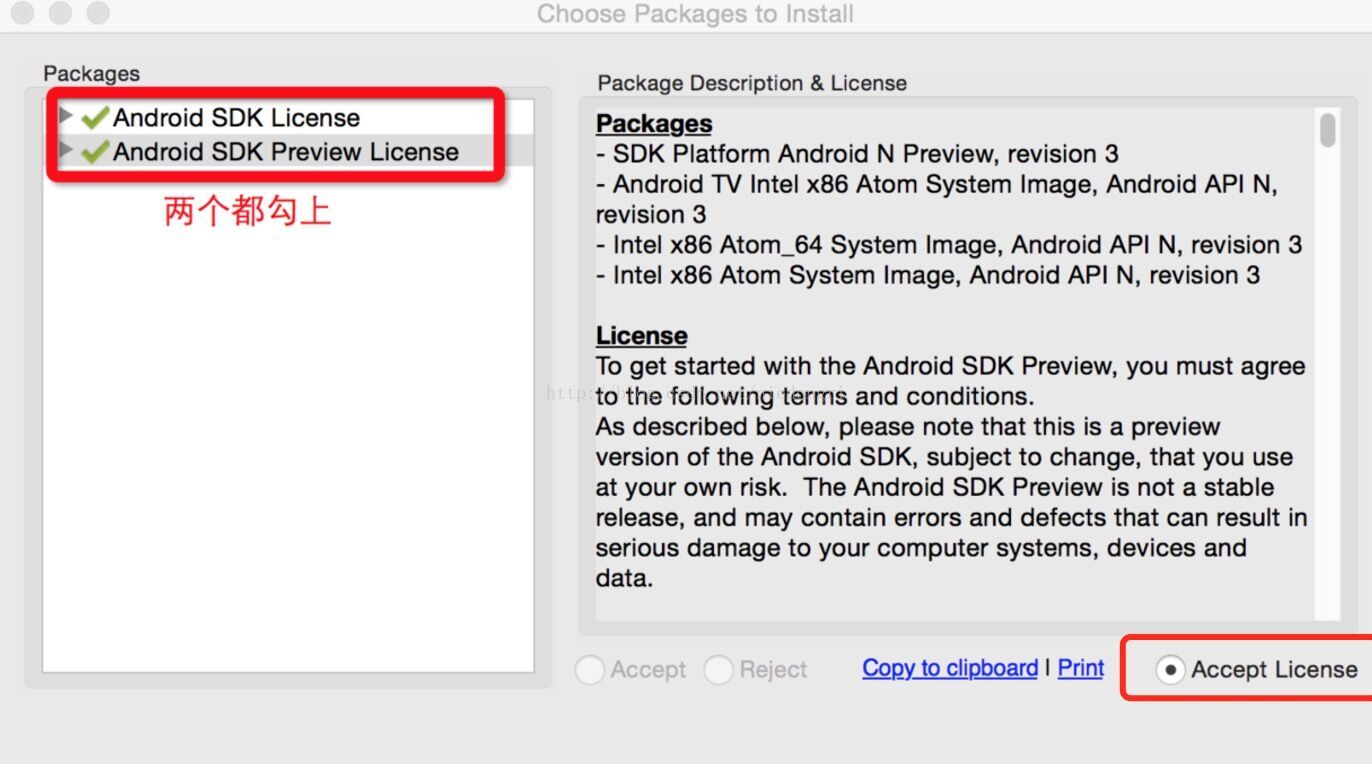
Task: Click the green checkmark beside Android SDK License
Action: [95, 118]
